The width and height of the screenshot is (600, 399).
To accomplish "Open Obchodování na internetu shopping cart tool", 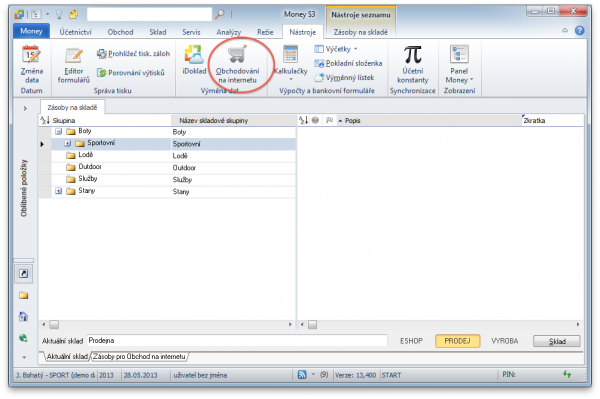I will pyautogui.click(x=237, y=64).
